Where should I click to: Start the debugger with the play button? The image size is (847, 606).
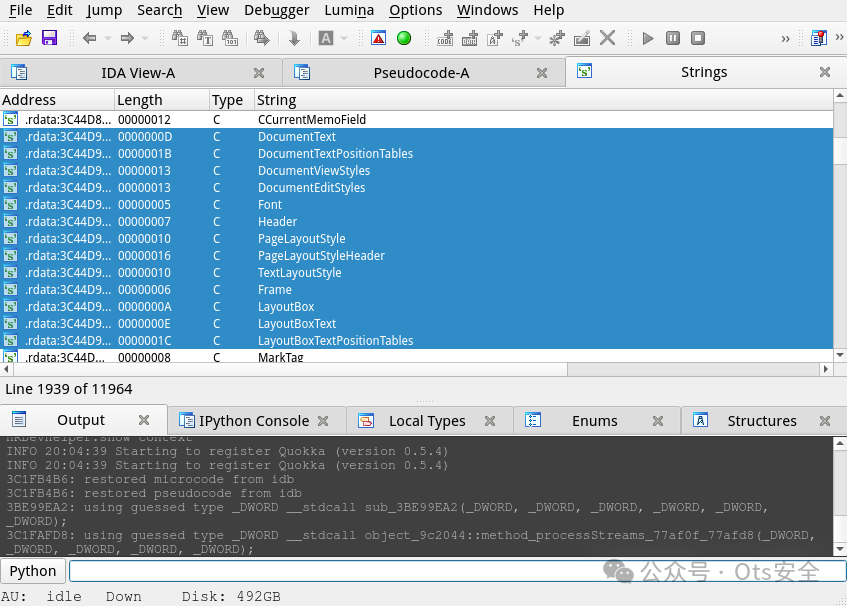(x=648, y=38)
